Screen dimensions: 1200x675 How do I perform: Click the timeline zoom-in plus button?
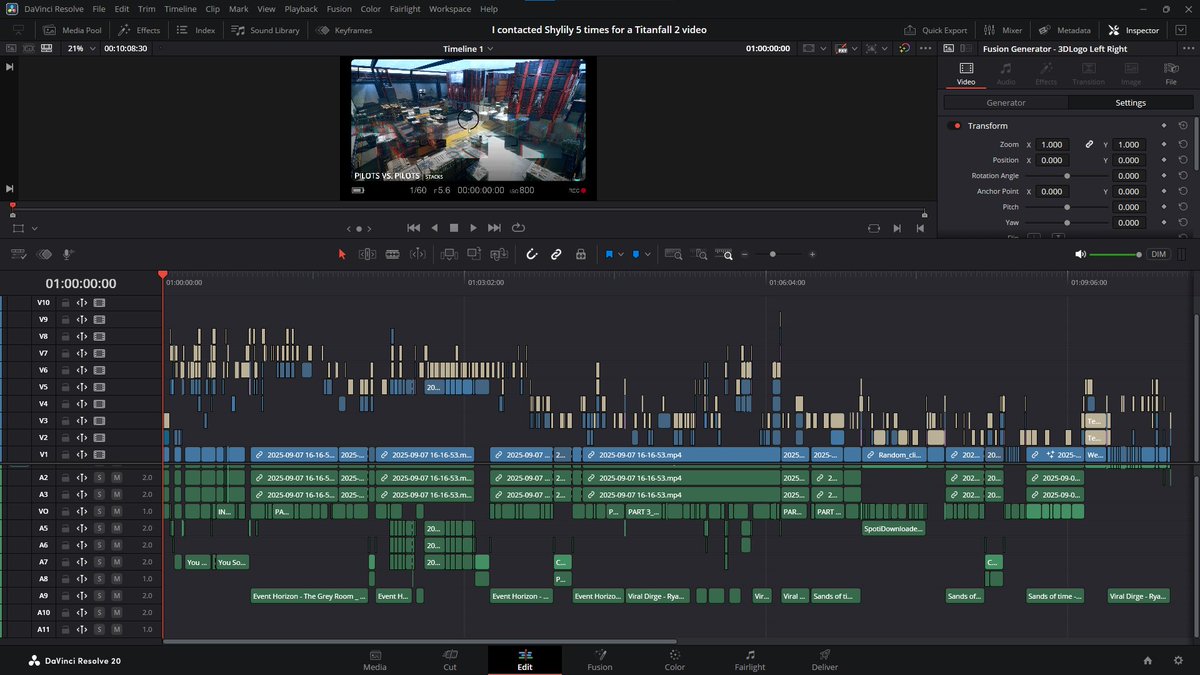(x=812, y=254)
